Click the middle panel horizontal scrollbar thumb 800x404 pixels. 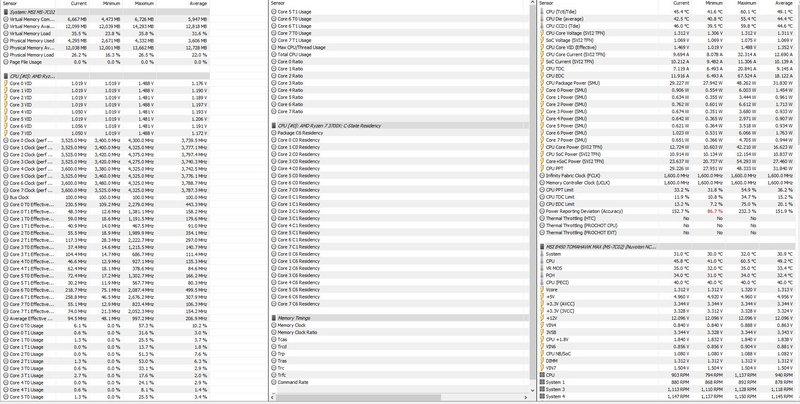(359, 397)
